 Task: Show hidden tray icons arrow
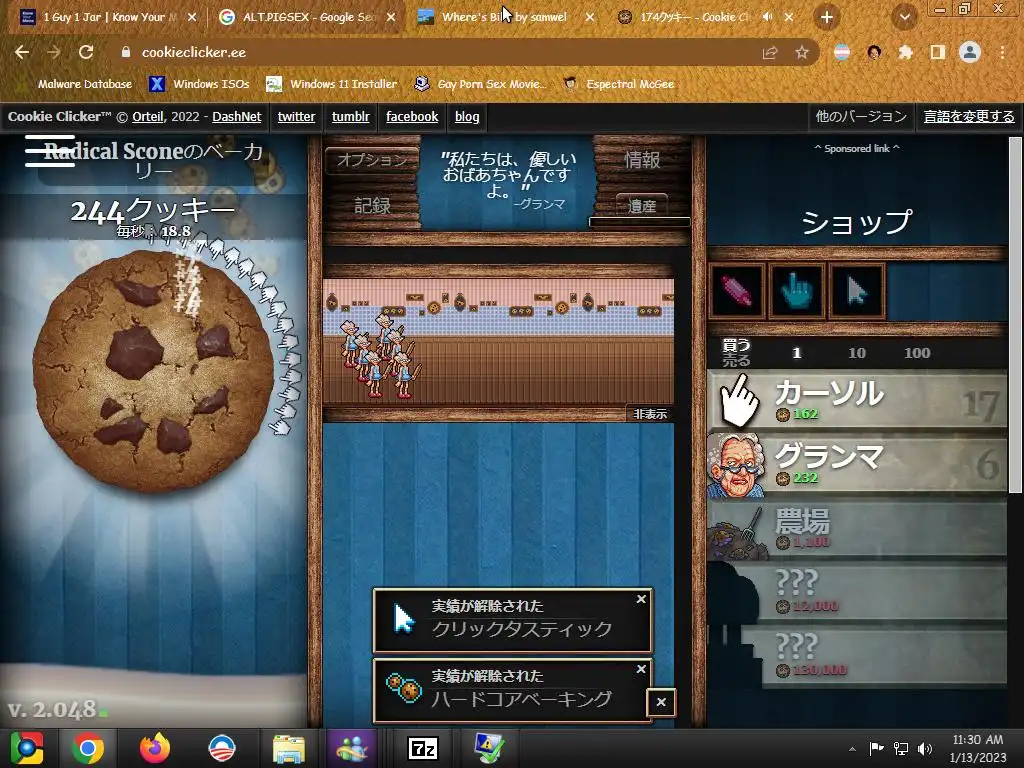click(x=852, y=749)
